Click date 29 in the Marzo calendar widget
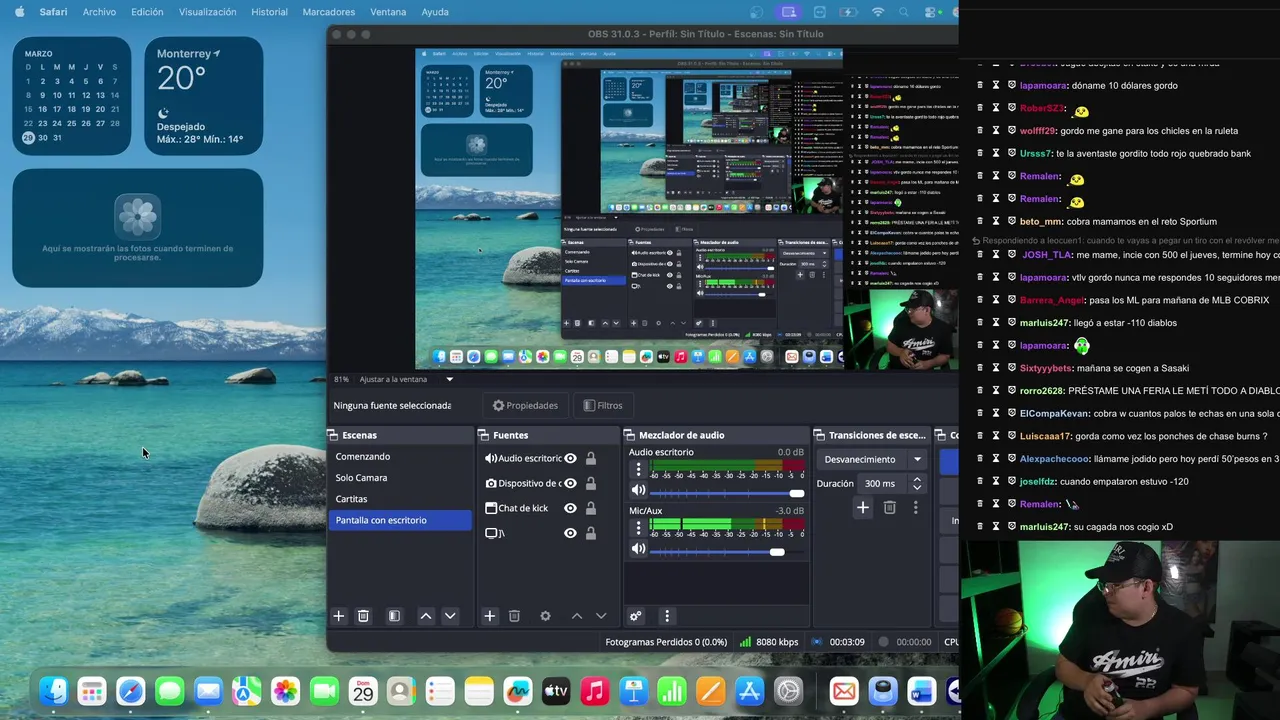The image size is (1280, 720). (28, 138)
